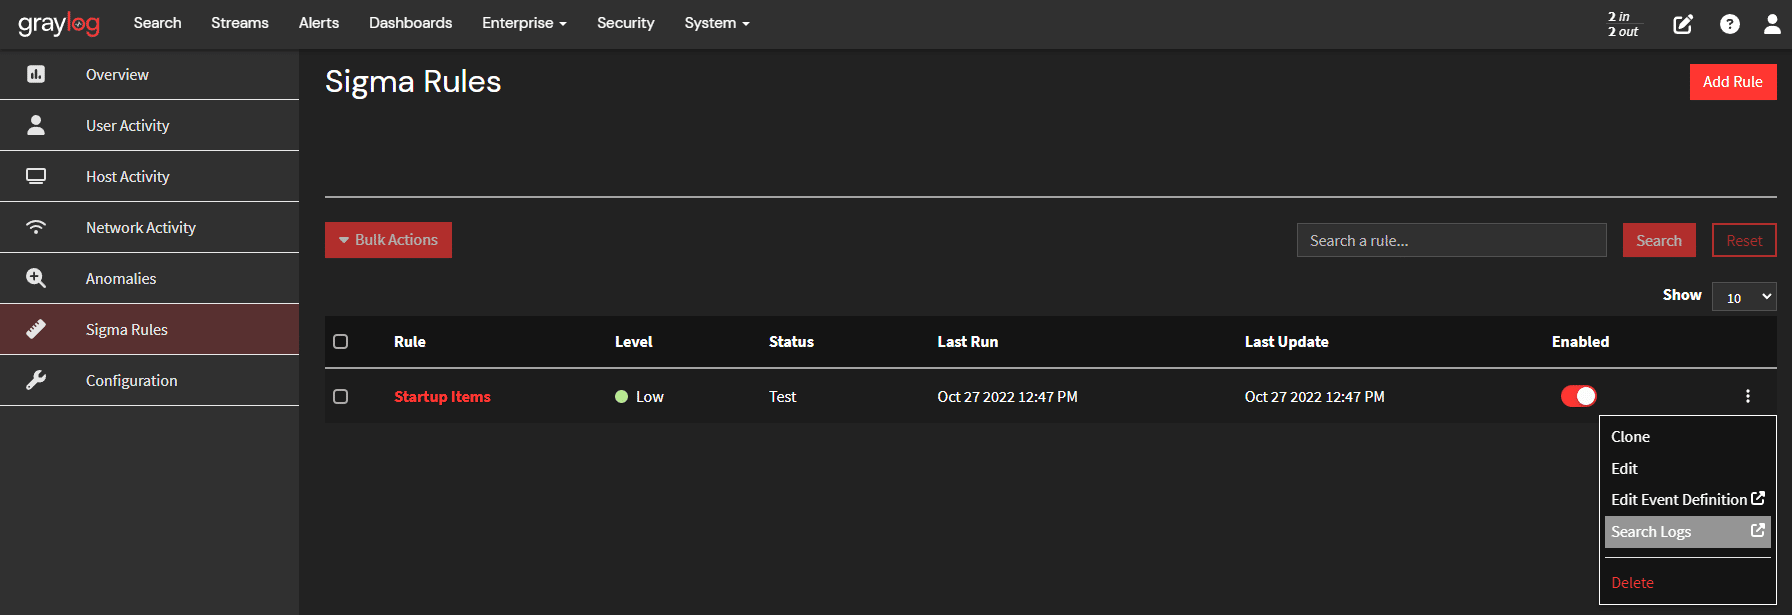Image resolution: width=1792 pixels, height=615 pixels.
Task: Click the Anomalies magnifier icon
Action: pos(36,278)
